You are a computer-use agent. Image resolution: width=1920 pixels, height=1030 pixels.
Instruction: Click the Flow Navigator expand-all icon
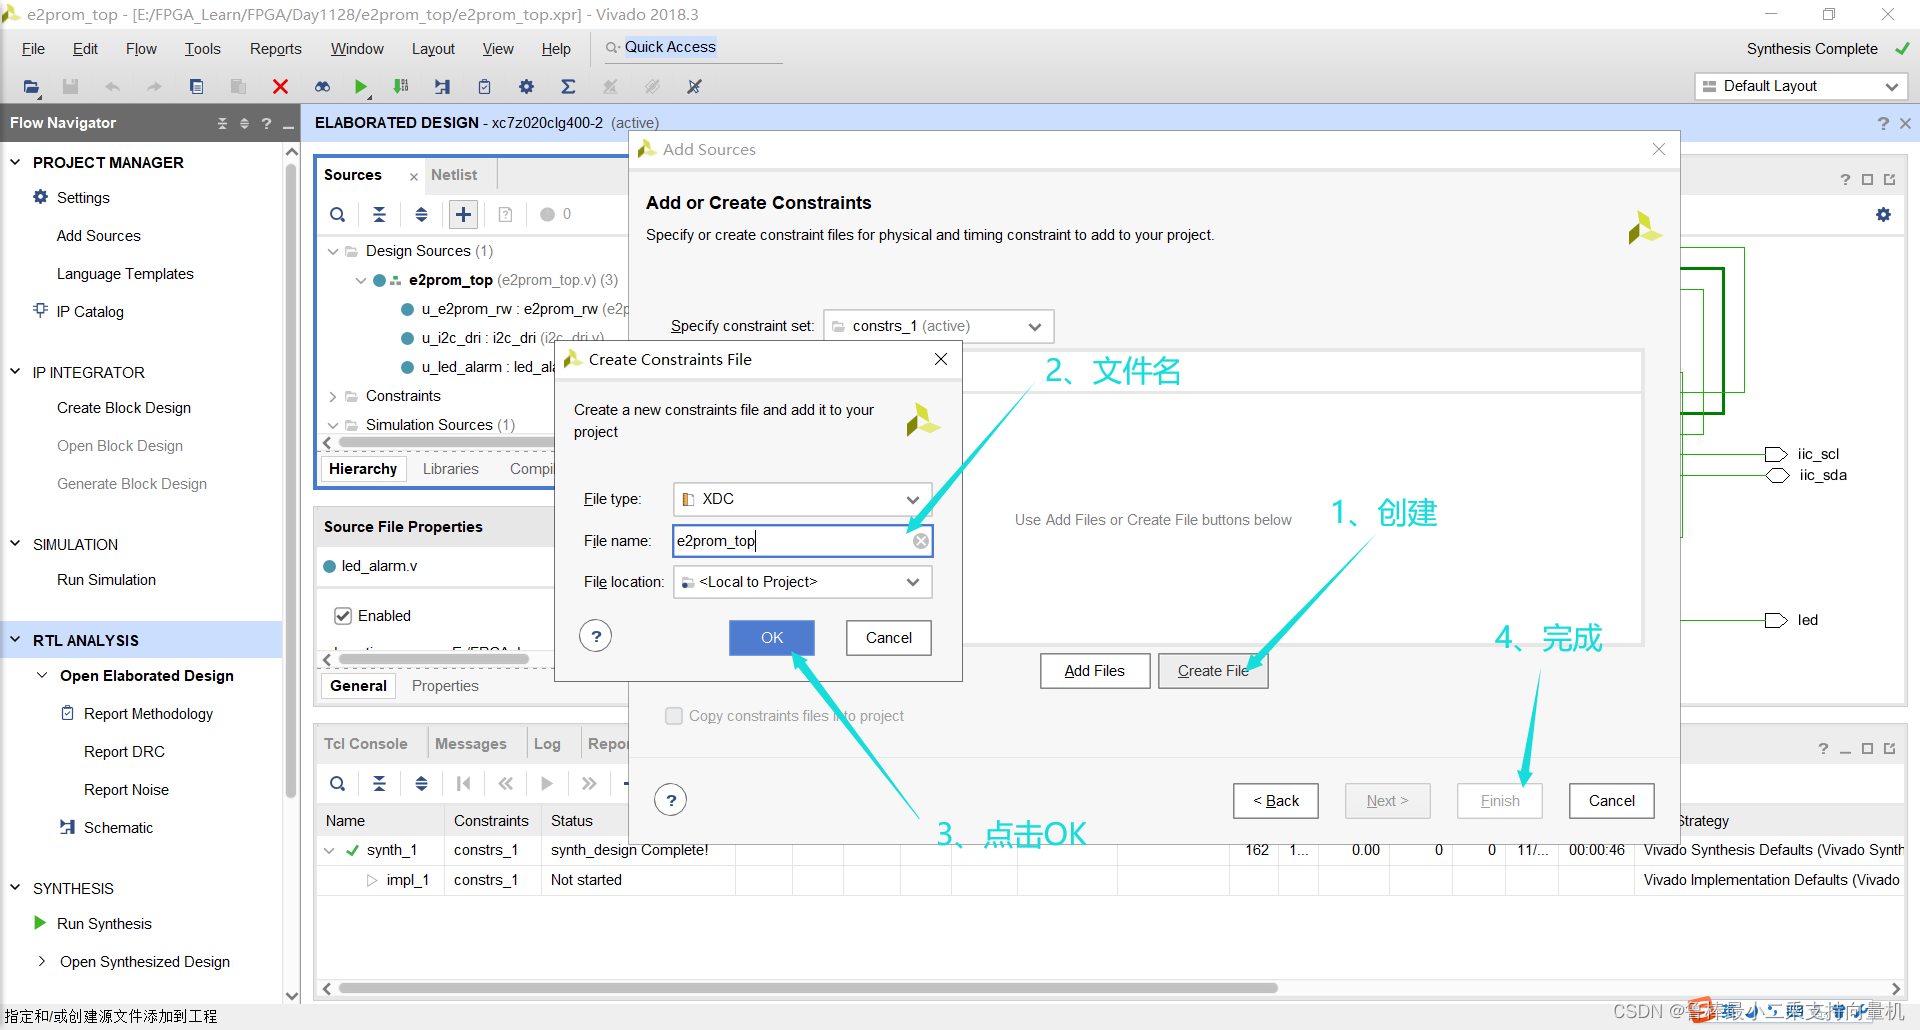click(x=244, y=123)
